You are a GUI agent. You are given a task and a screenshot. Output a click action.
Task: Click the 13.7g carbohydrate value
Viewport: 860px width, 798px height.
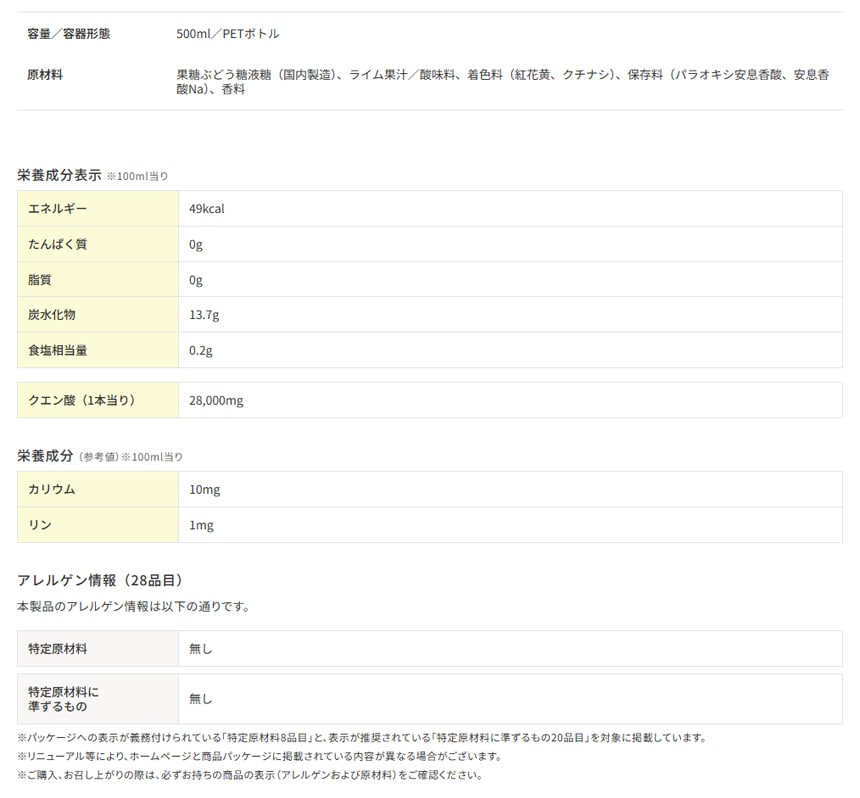point(204,315)
